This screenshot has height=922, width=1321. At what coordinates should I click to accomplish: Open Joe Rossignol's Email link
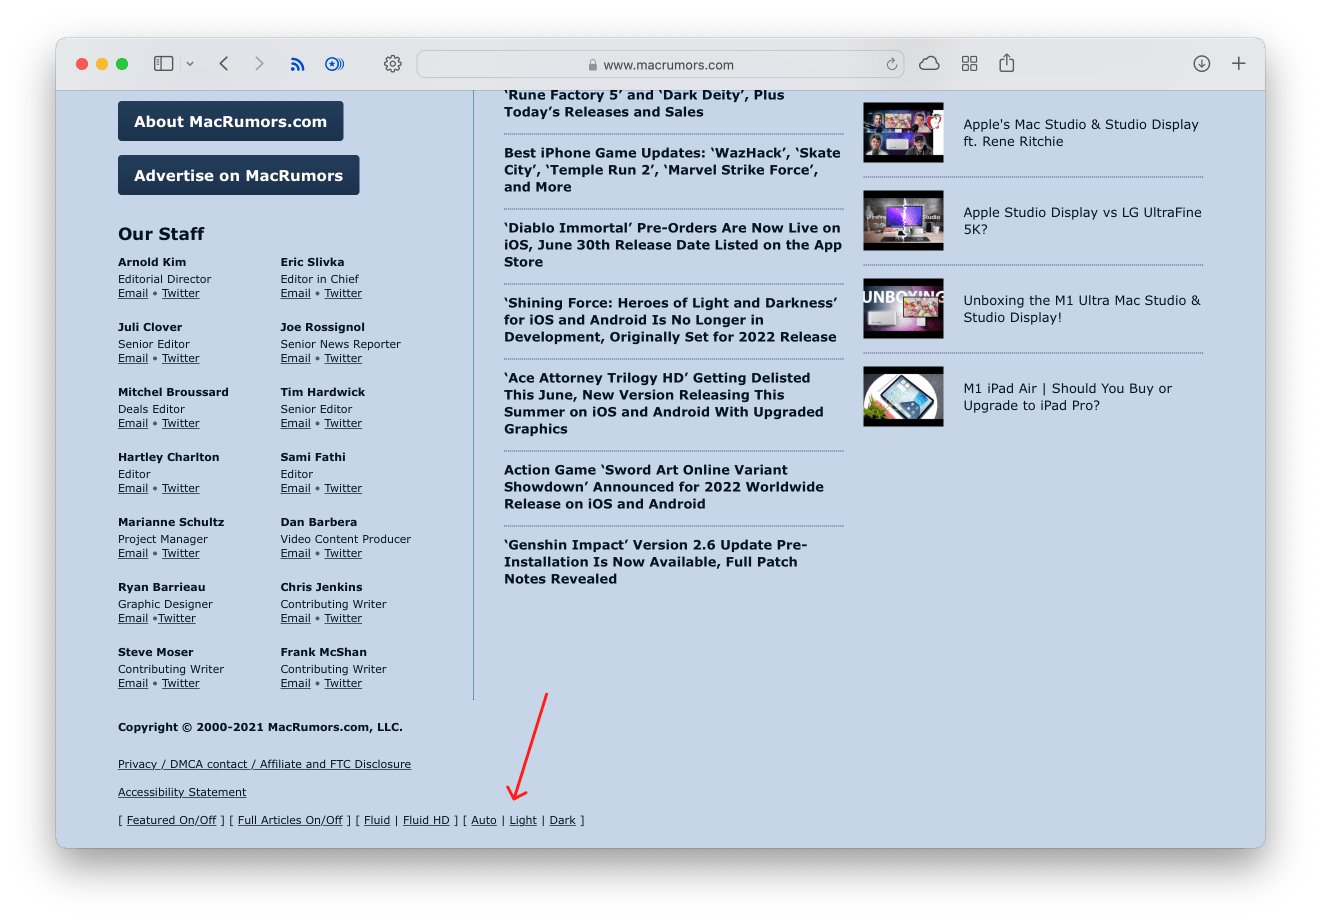click(x=296, y=358)
